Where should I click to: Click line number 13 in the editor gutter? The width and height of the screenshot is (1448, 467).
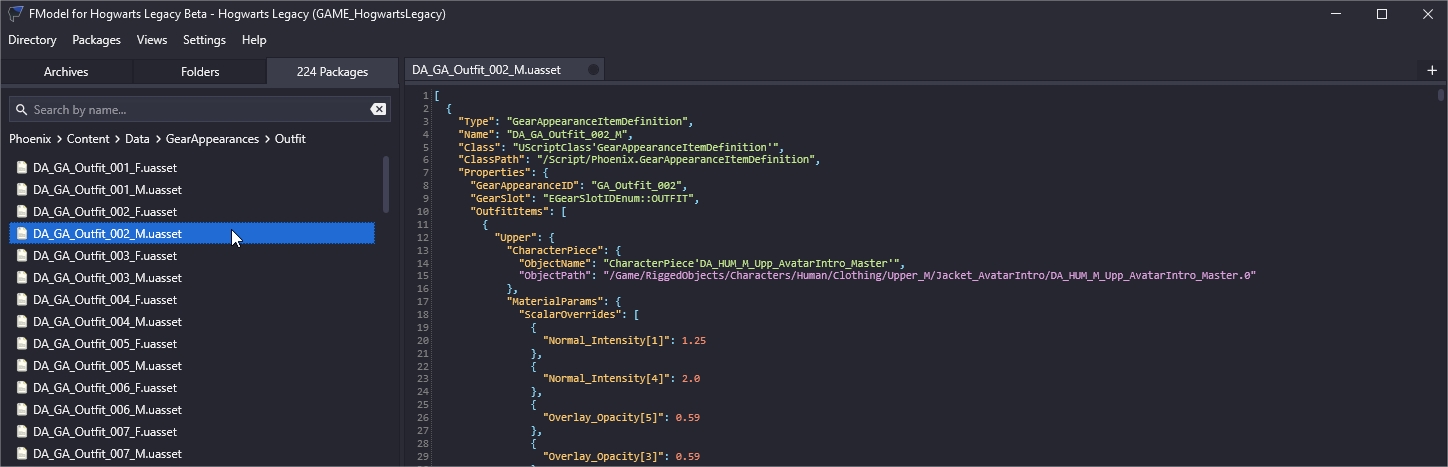[424, 250]
